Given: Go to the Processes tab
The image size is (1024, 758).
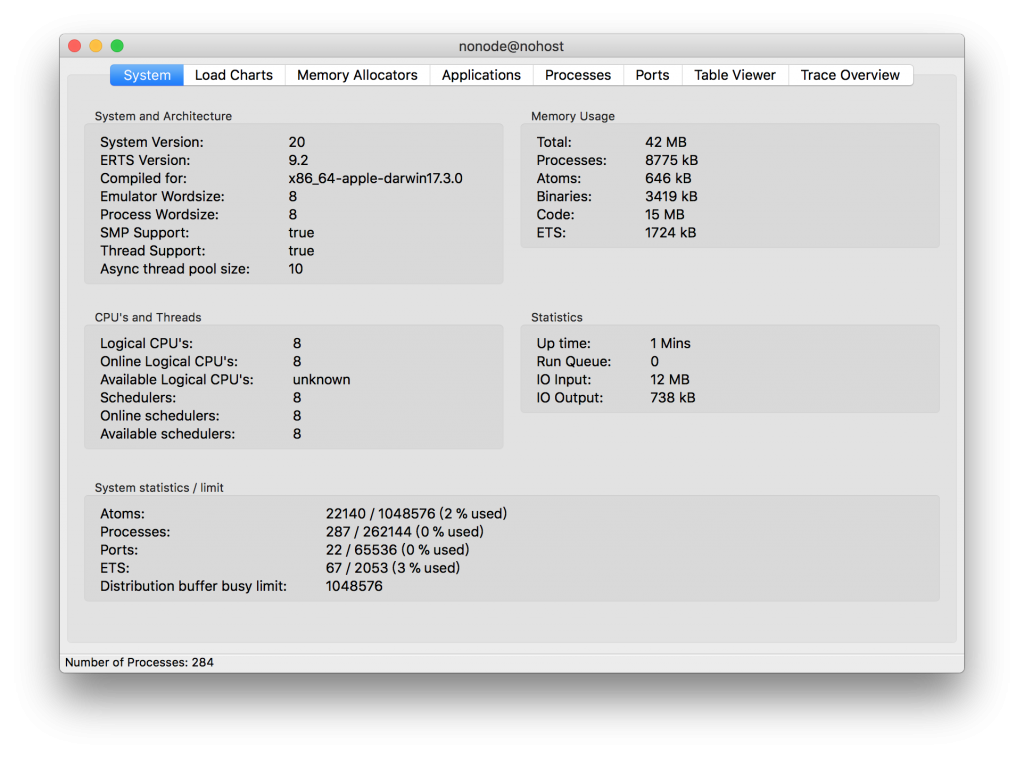Looking at the screenshot, I should (578, 75).
